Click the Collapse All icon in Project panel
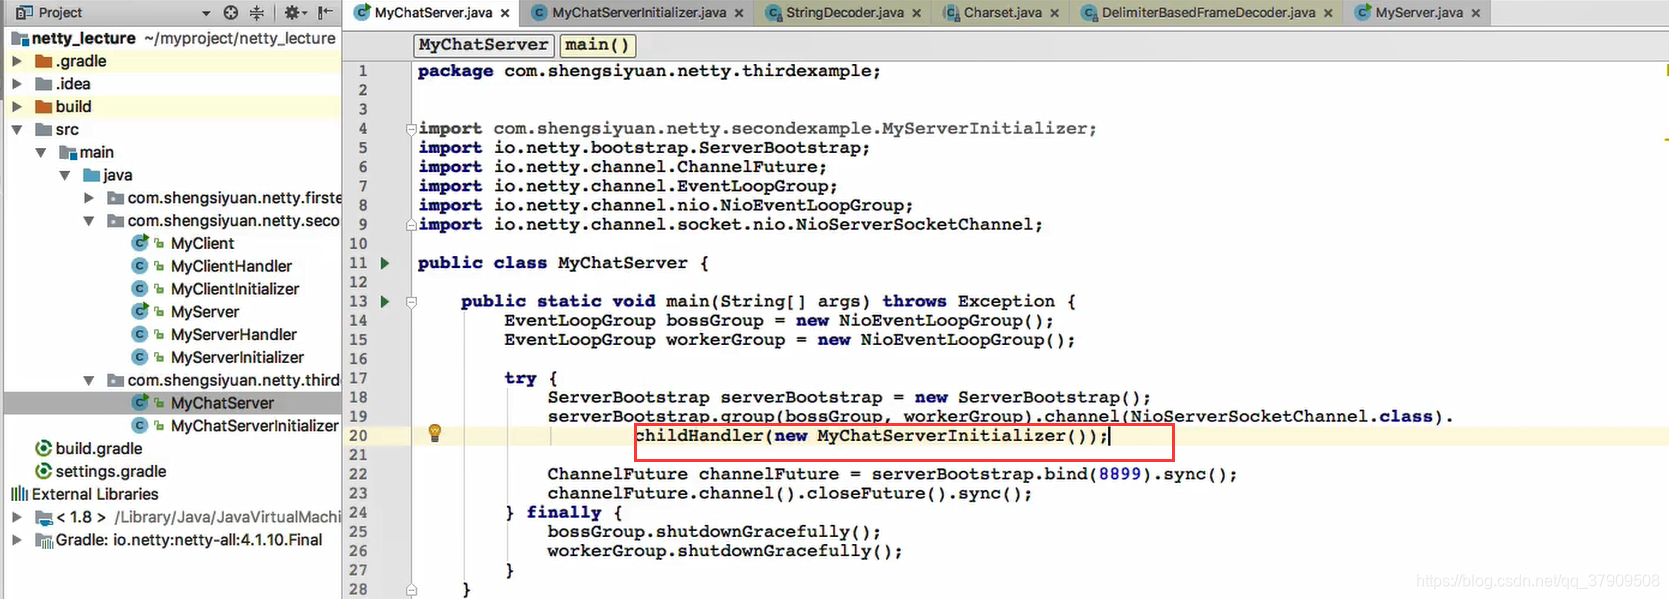Screen dimensions: 1669x599 [257, 13]
